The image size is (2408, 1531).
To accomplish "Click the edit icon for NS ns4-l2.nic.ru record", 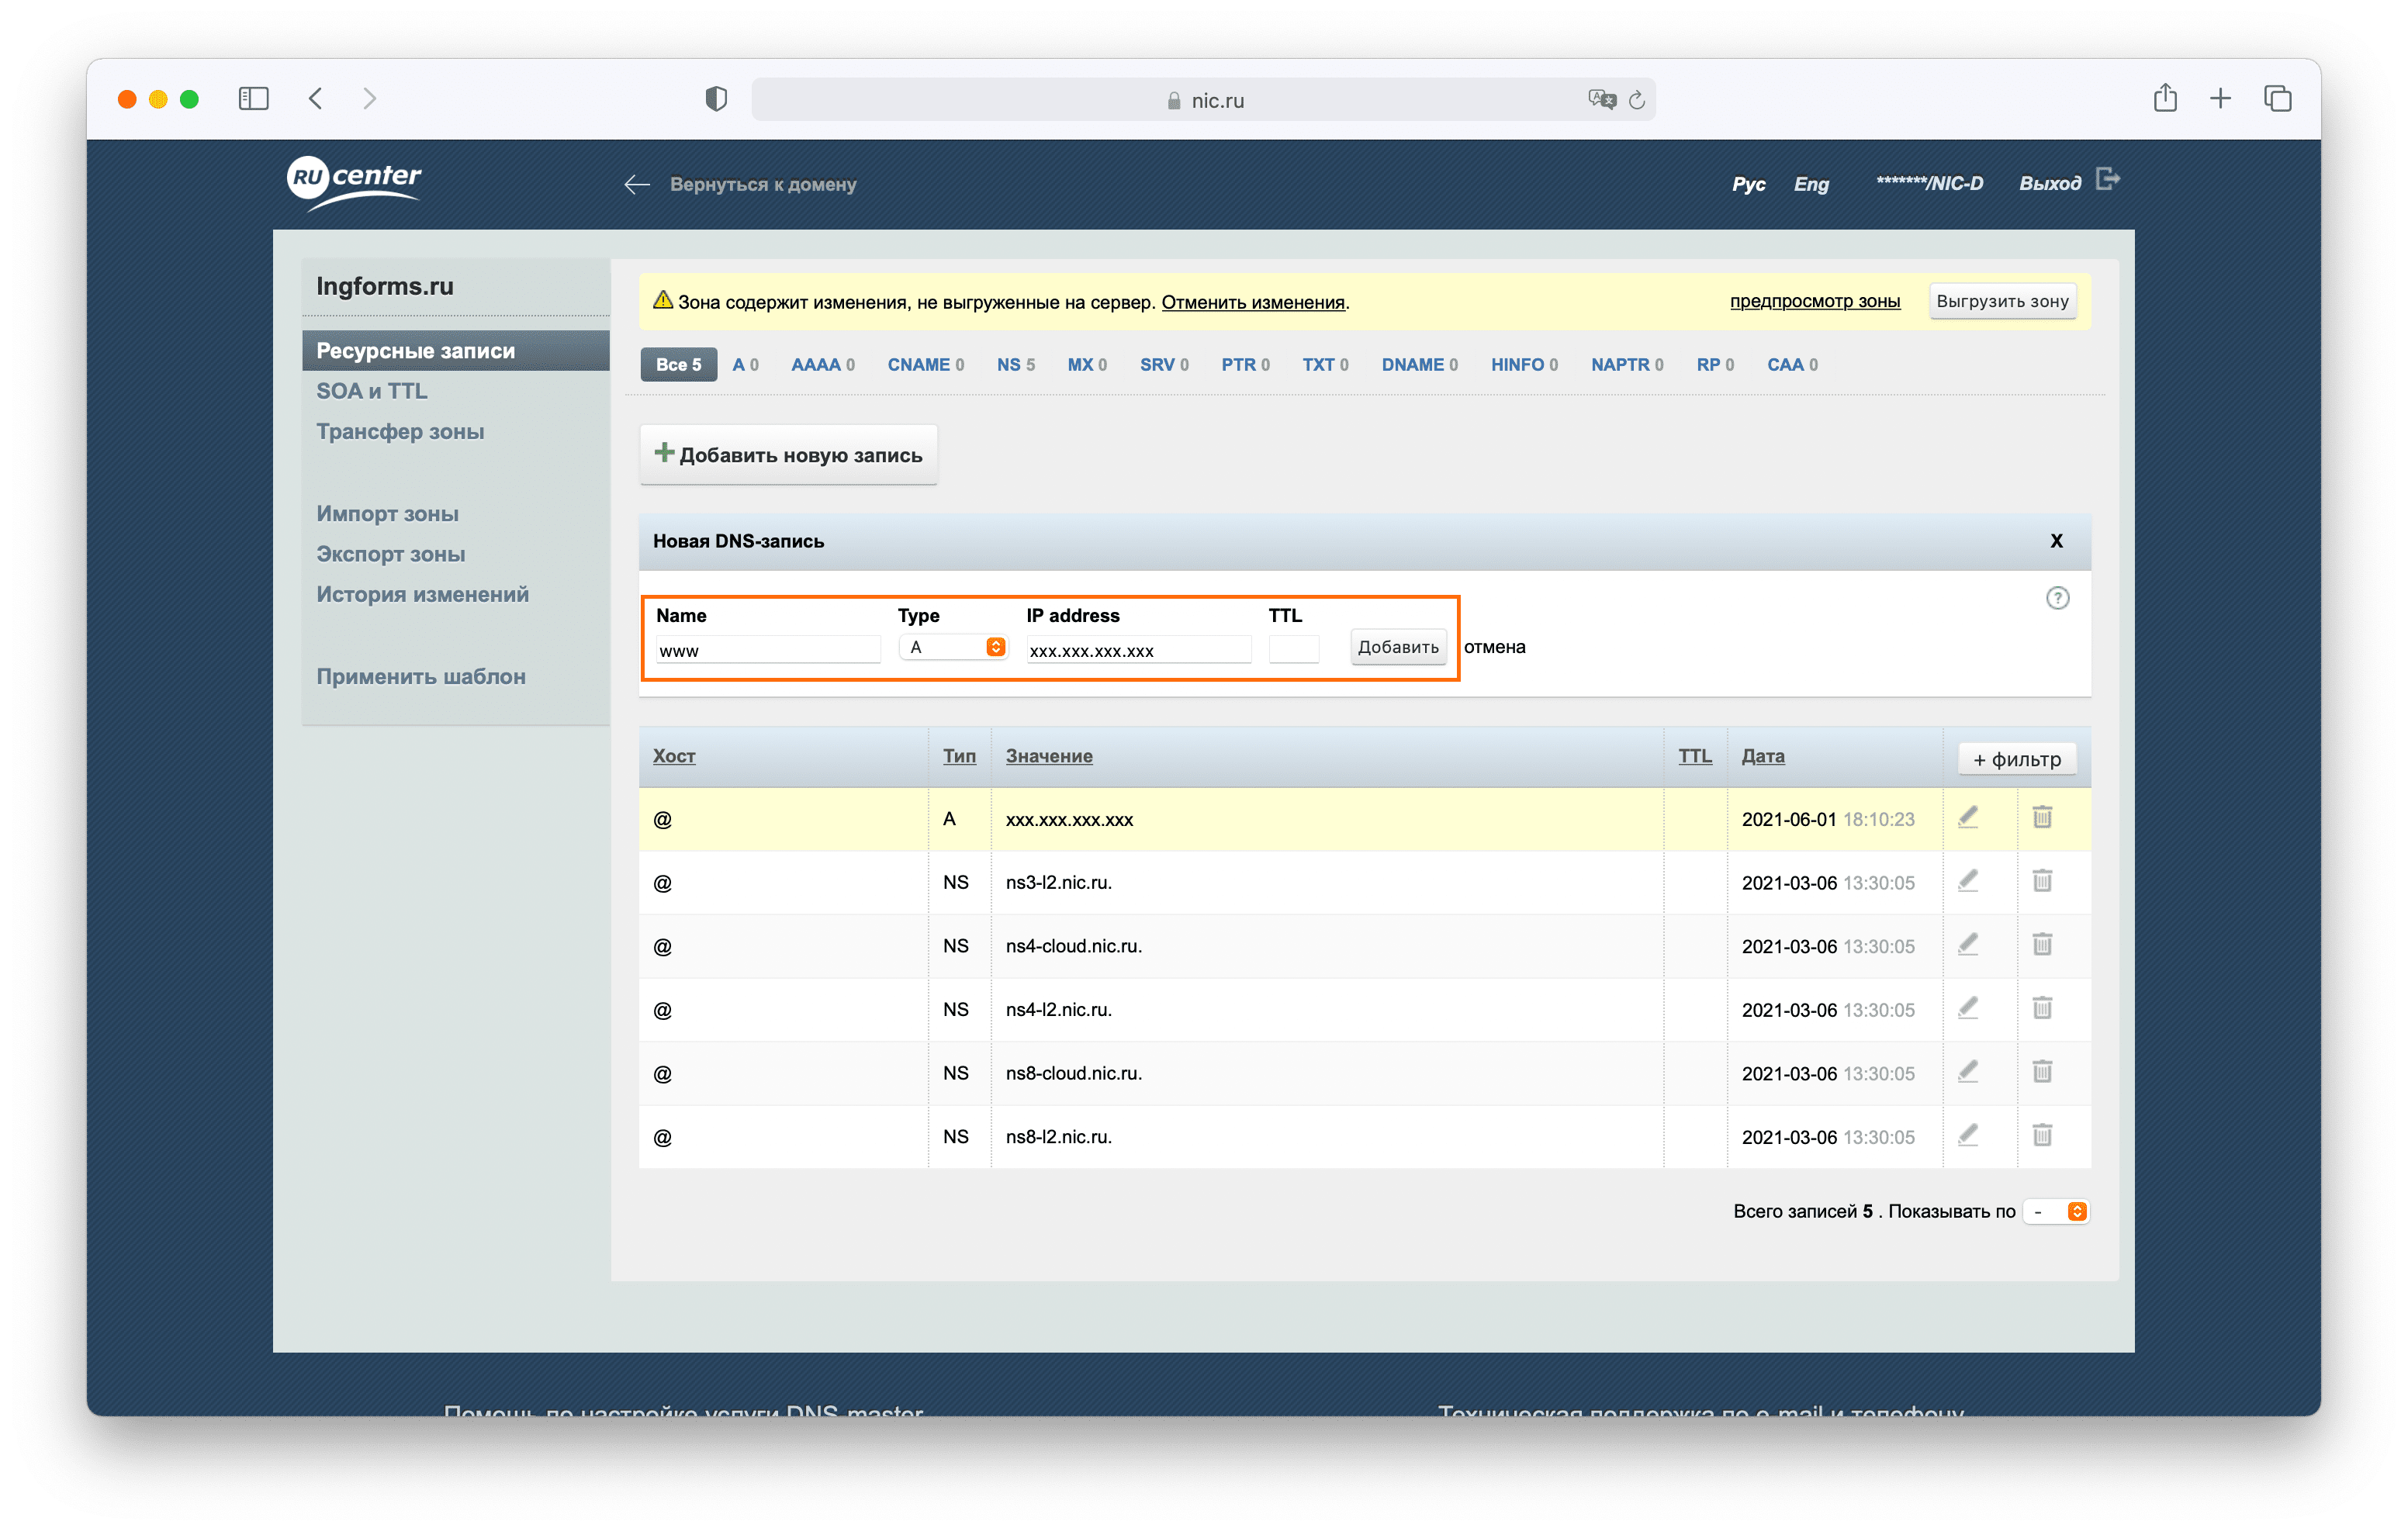I will click(x=1967, y=1008).
